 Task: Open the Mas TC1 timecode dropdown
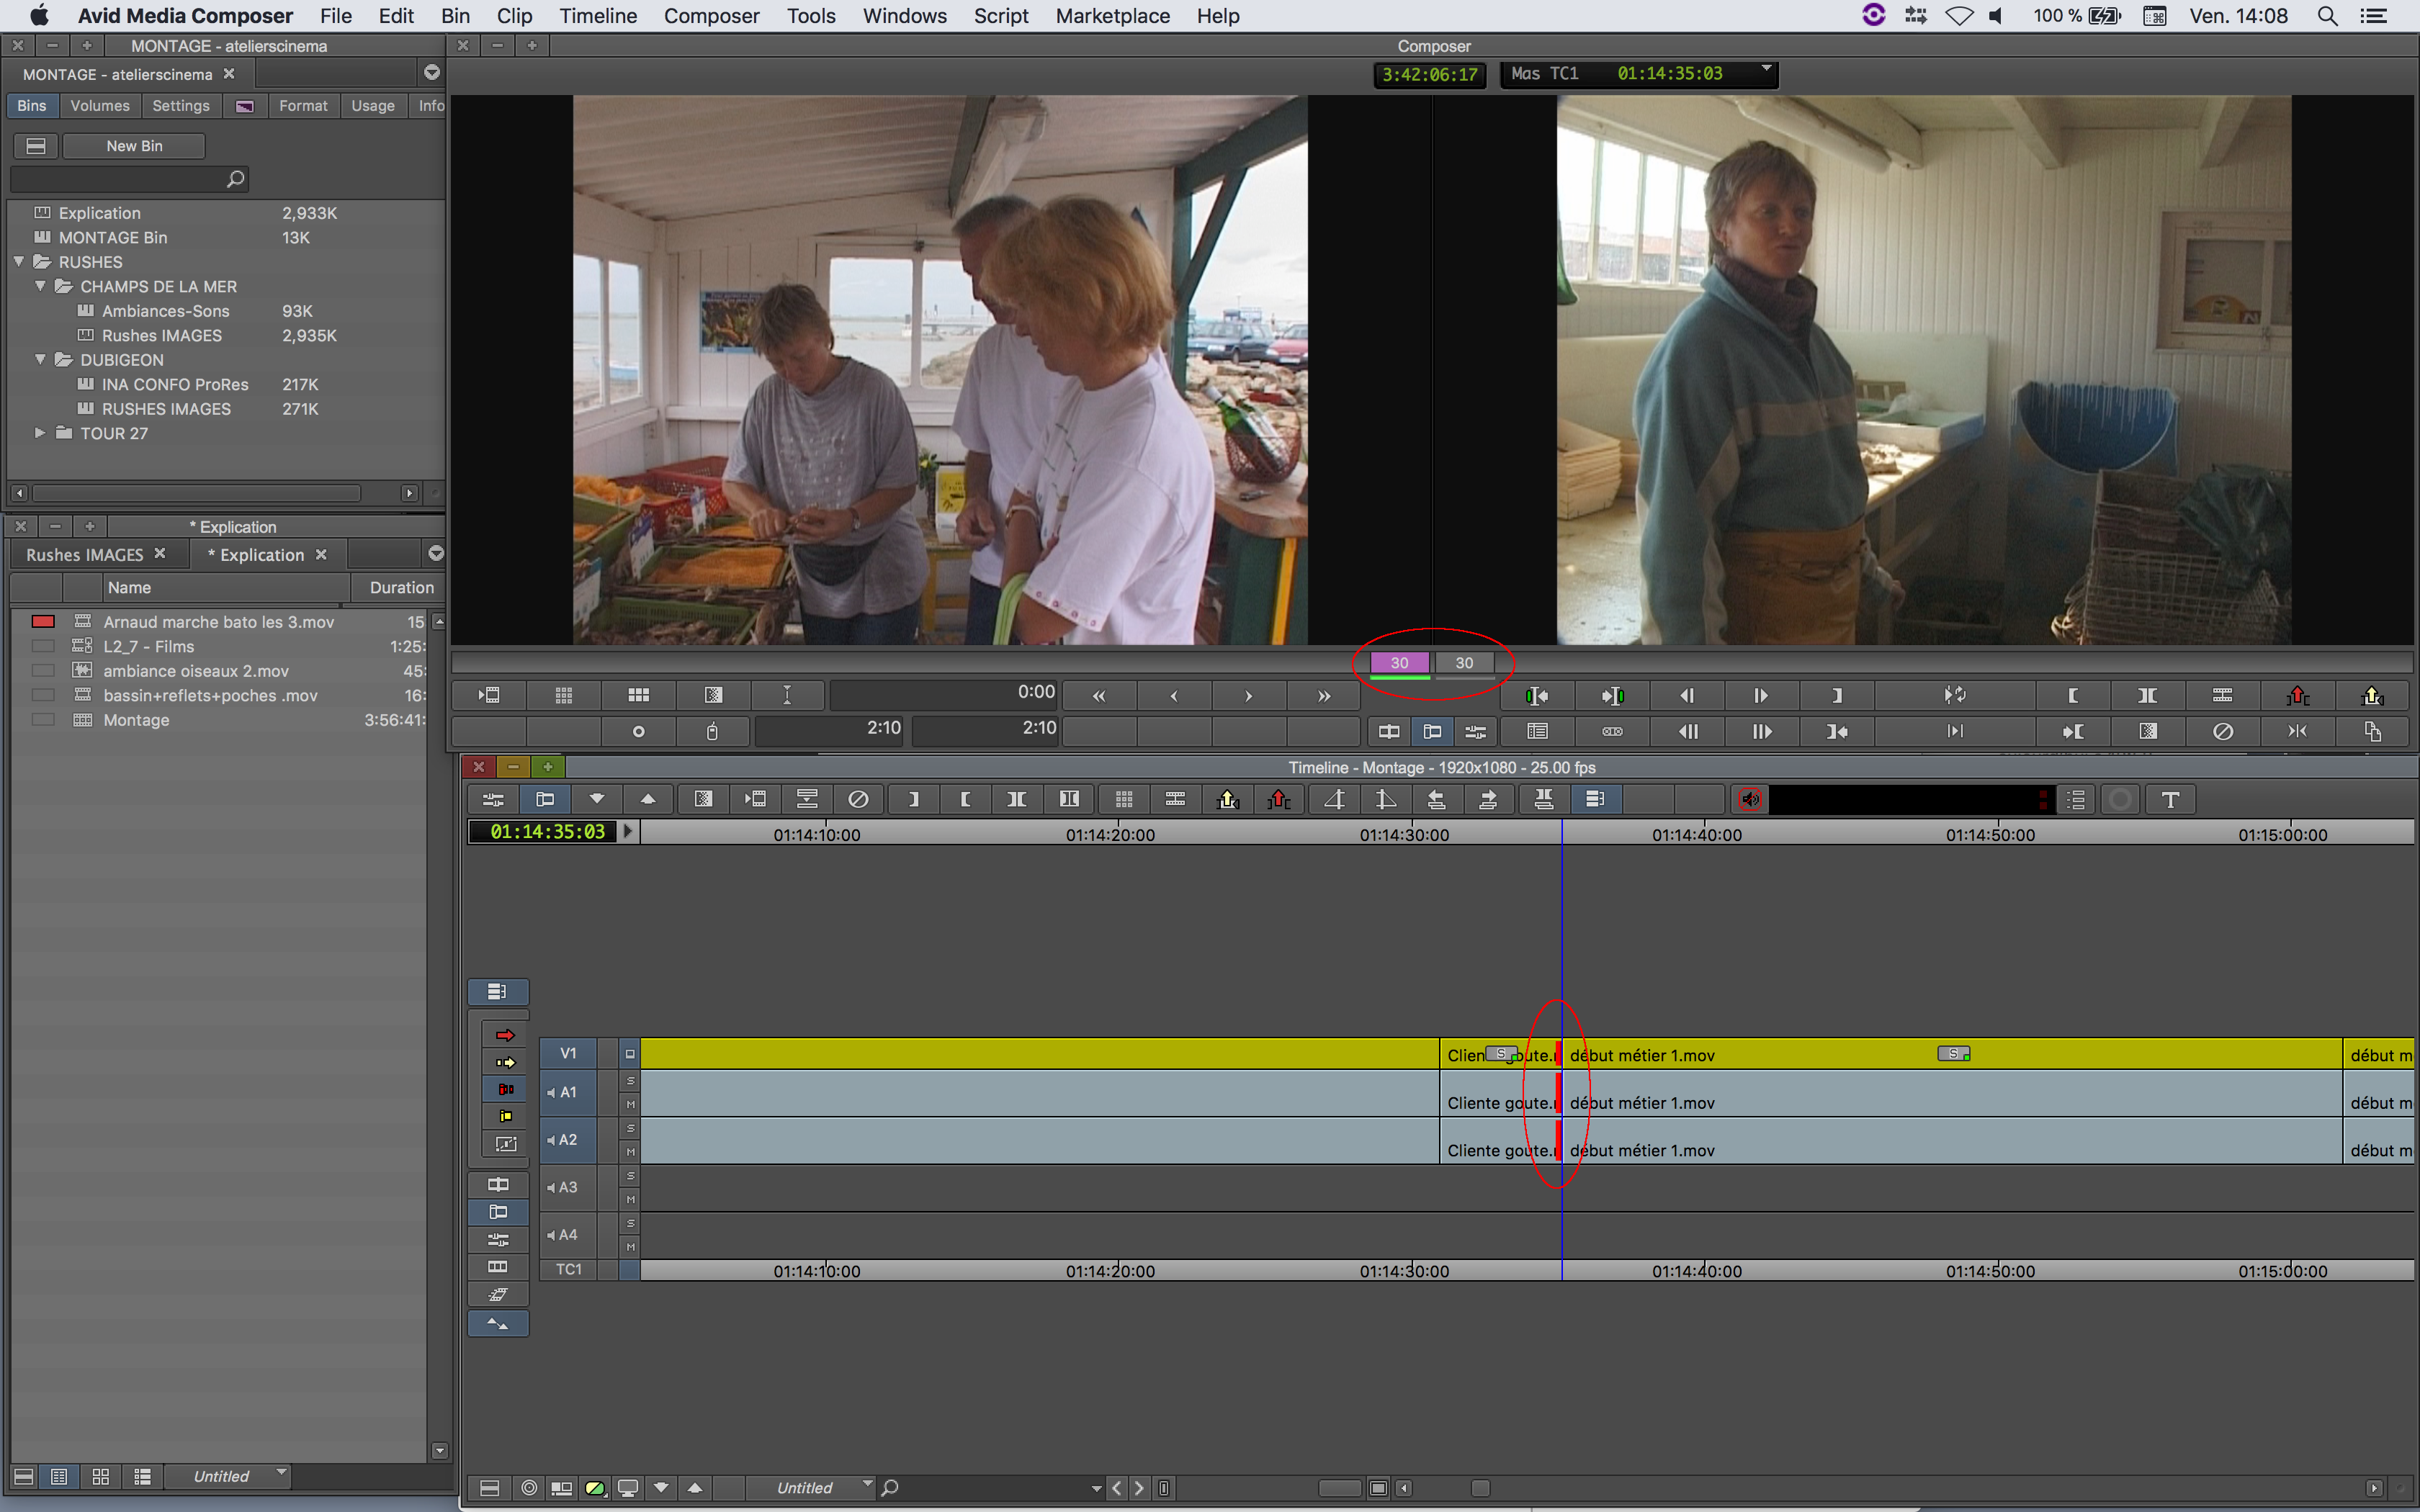tap(1766, 70)
